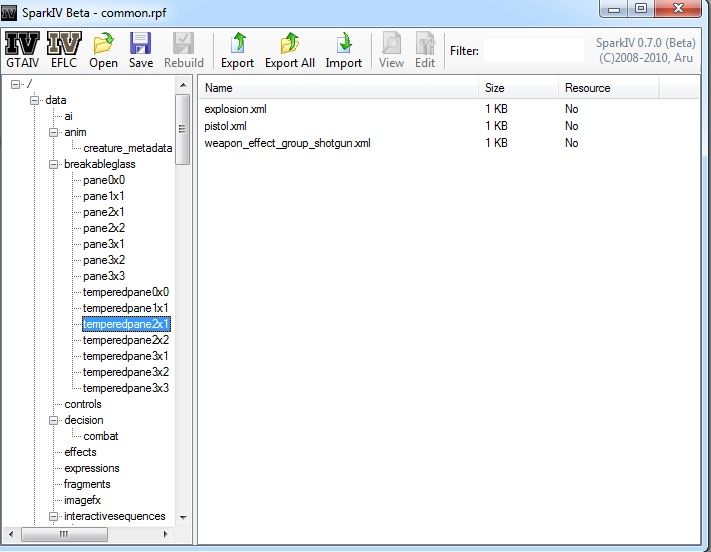Collapse the data folder node
Viewport: 711px width, 552px height.
(34, 100)
